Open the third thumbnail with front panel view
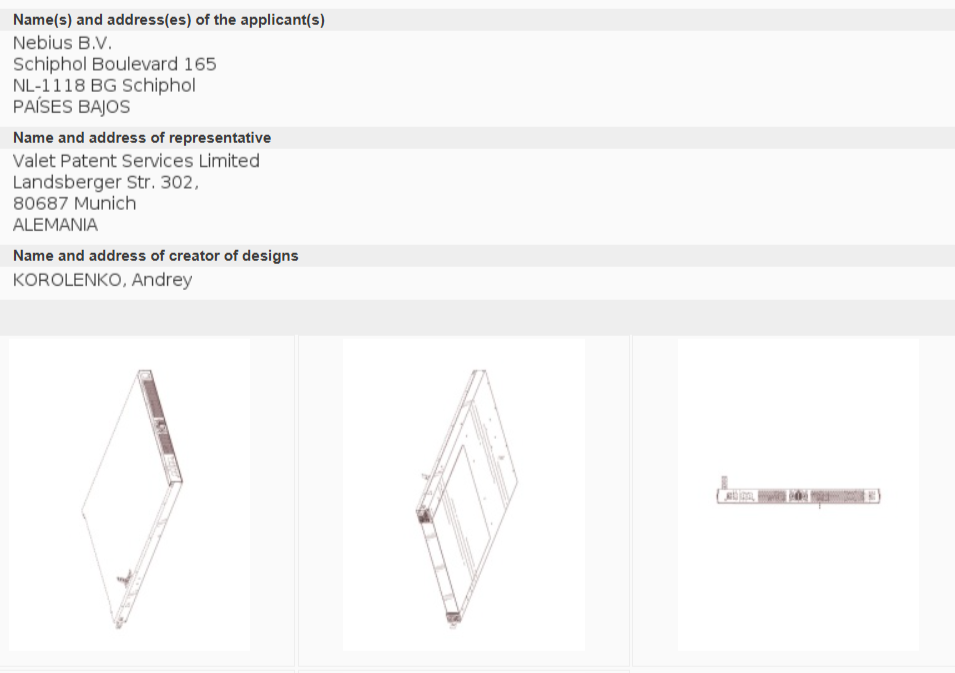955x673 pixels. [x=798, y=495]
